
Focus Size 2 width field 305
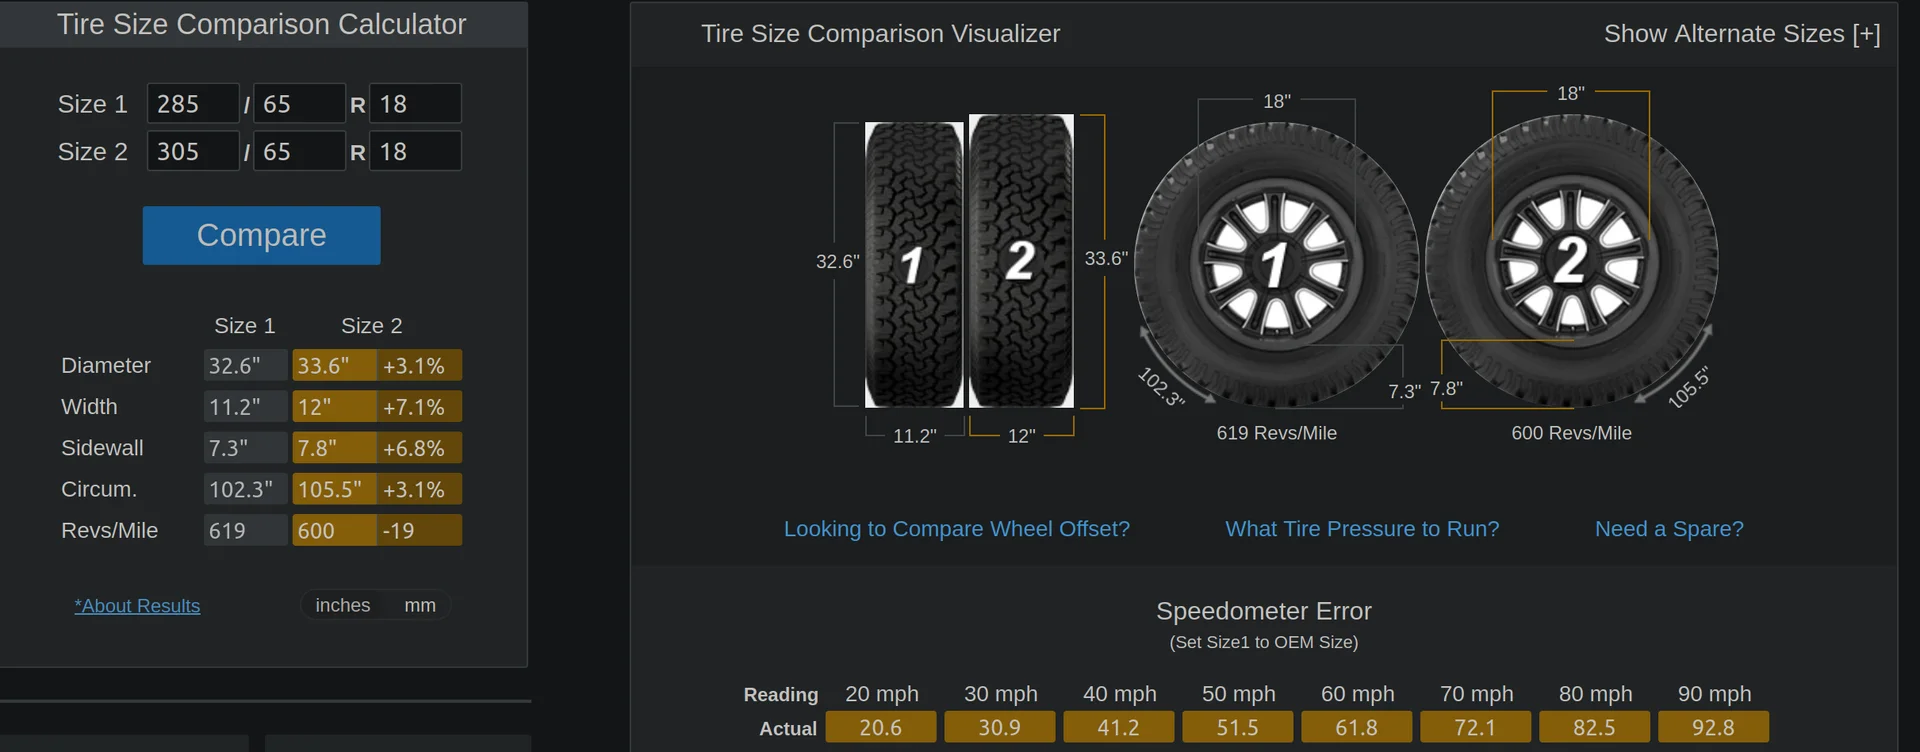pos(193,151)
